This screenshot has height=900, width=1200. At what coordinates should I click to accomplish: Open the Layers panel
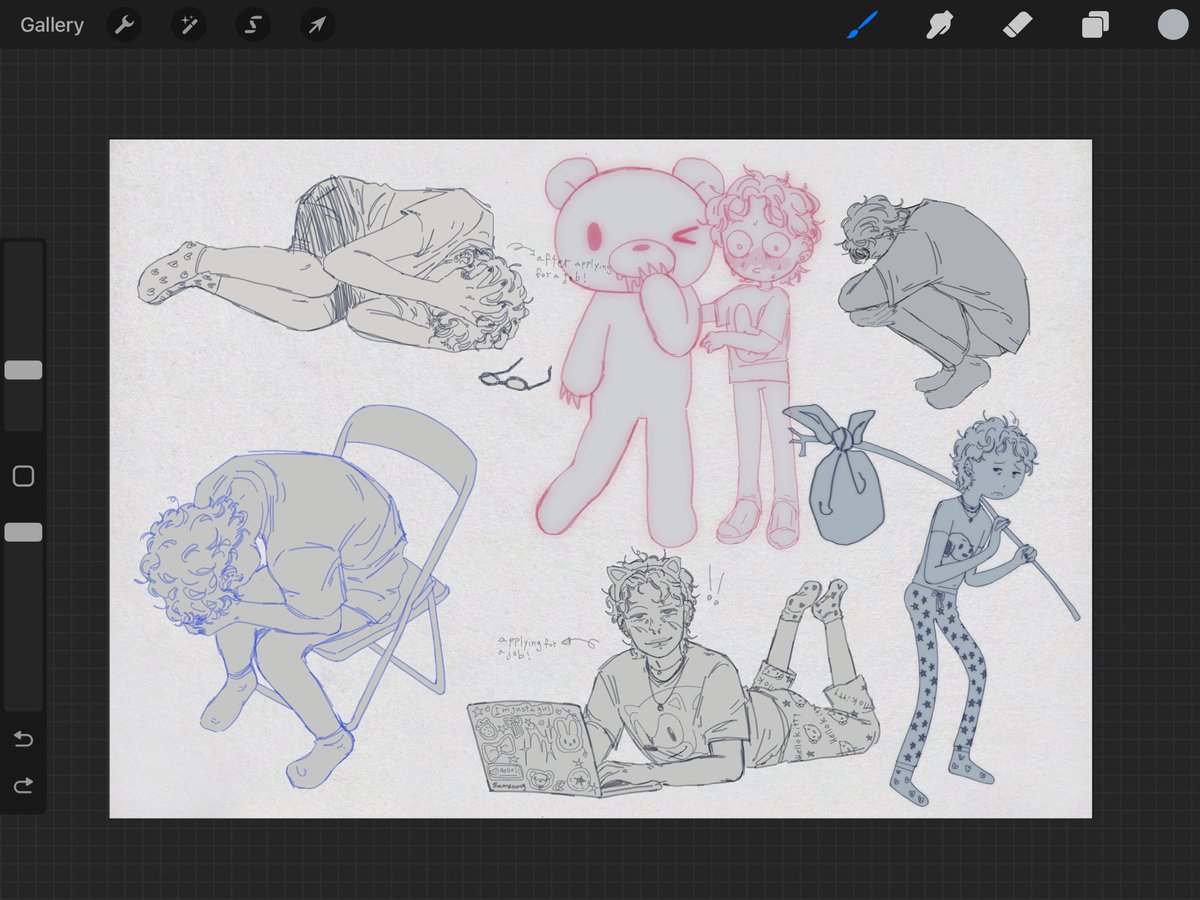1095,25
